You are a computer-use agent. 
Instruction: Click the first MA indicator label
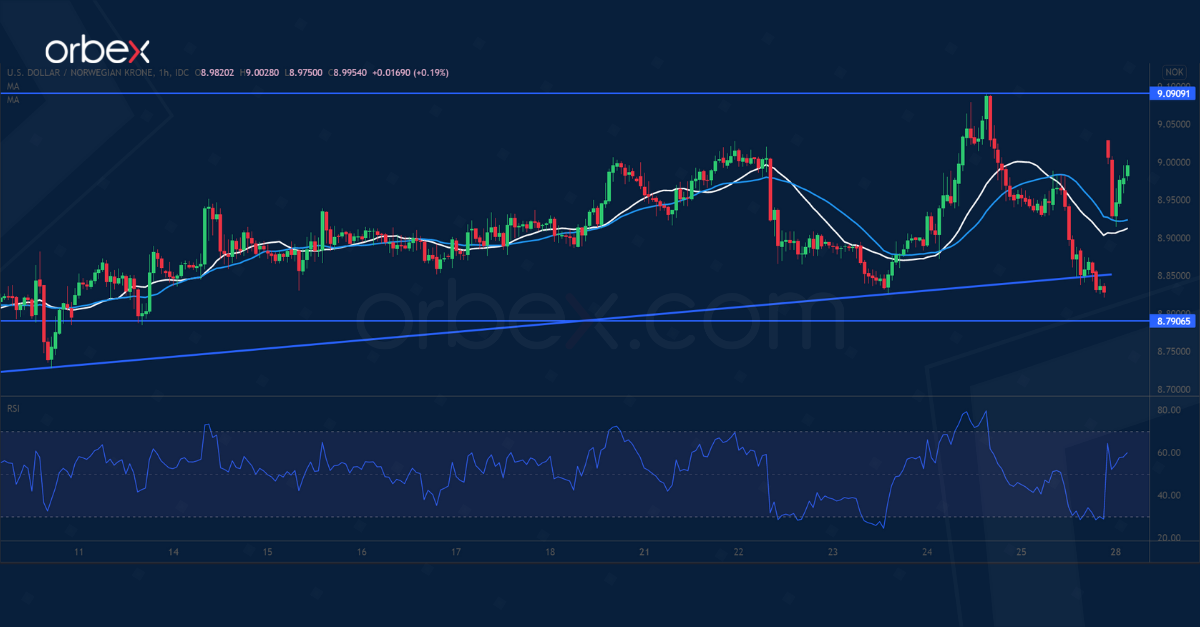pos(12,87)
